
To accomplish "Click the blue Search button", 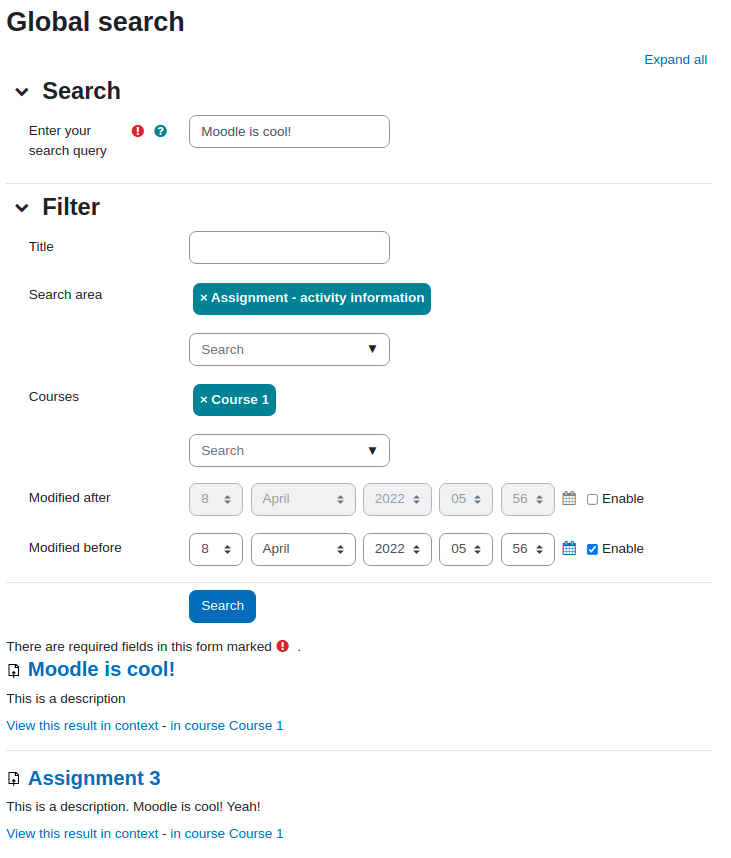I will (222, 606).
